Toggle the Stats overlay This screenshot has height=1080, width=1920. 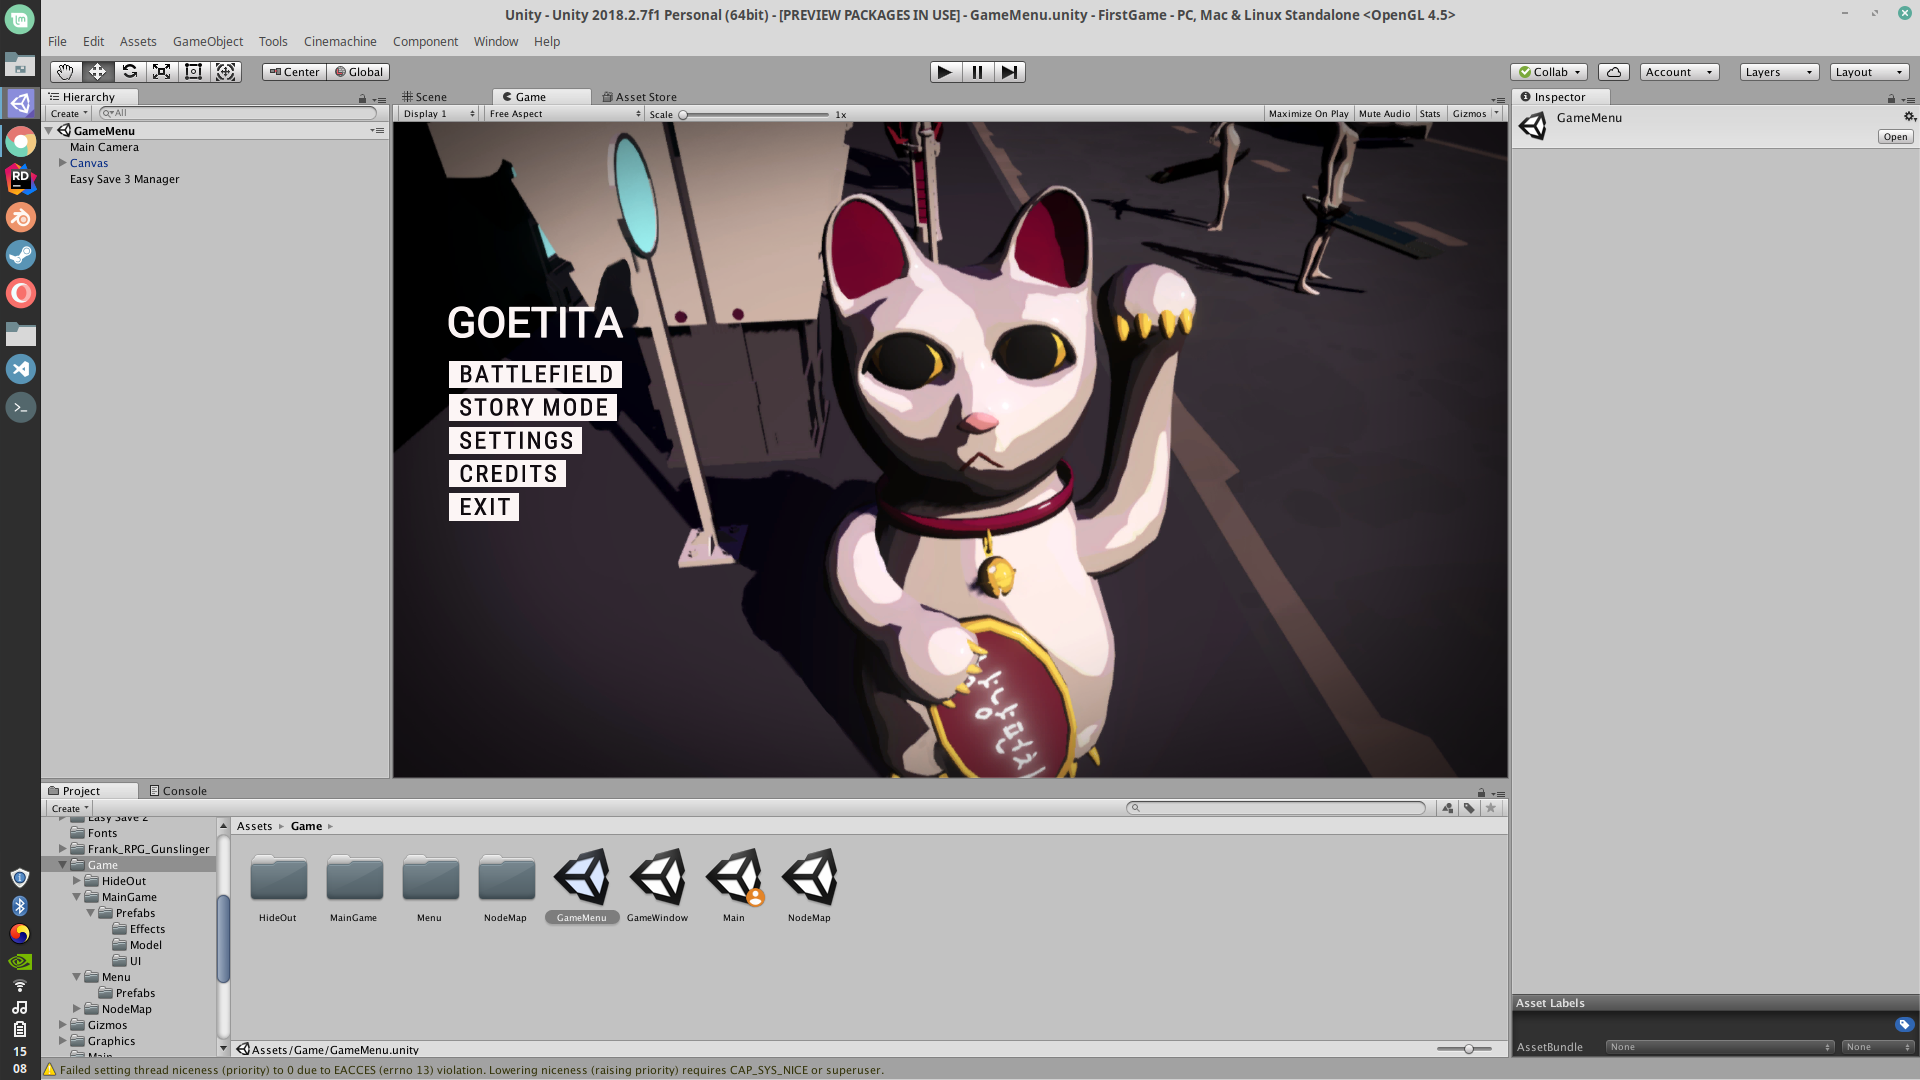(1430, 114)
